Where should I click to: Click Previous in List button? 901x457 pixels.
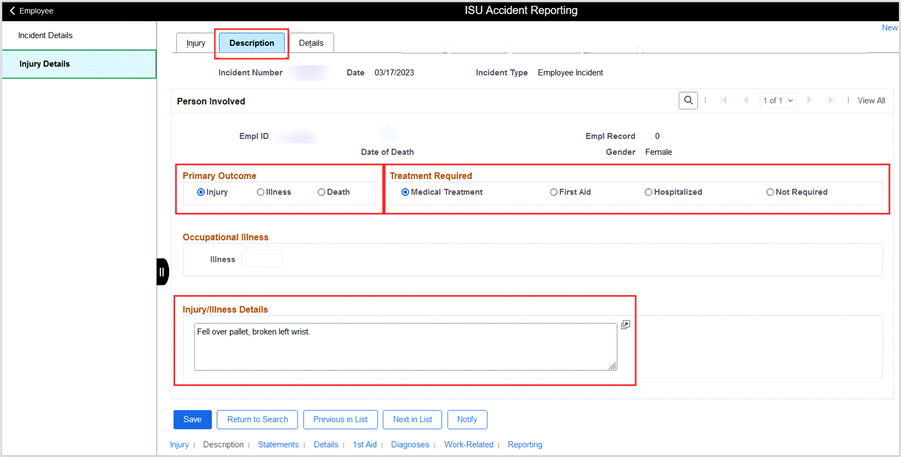(340, 420)
